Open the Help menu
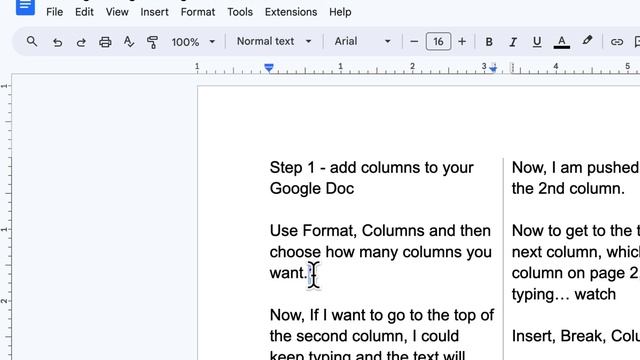Viewport: 640px width, 360px height. [340, 12]
